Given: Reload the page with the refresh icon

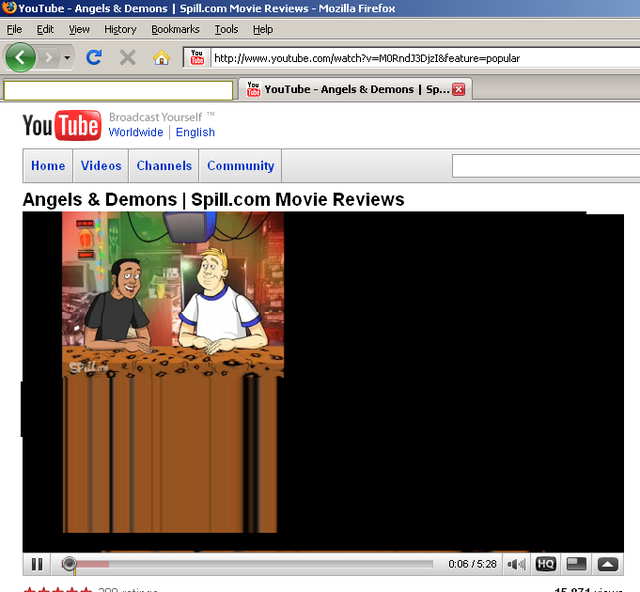Looking at the screenshot, I should pyautogui.click(x=94, y=58).
